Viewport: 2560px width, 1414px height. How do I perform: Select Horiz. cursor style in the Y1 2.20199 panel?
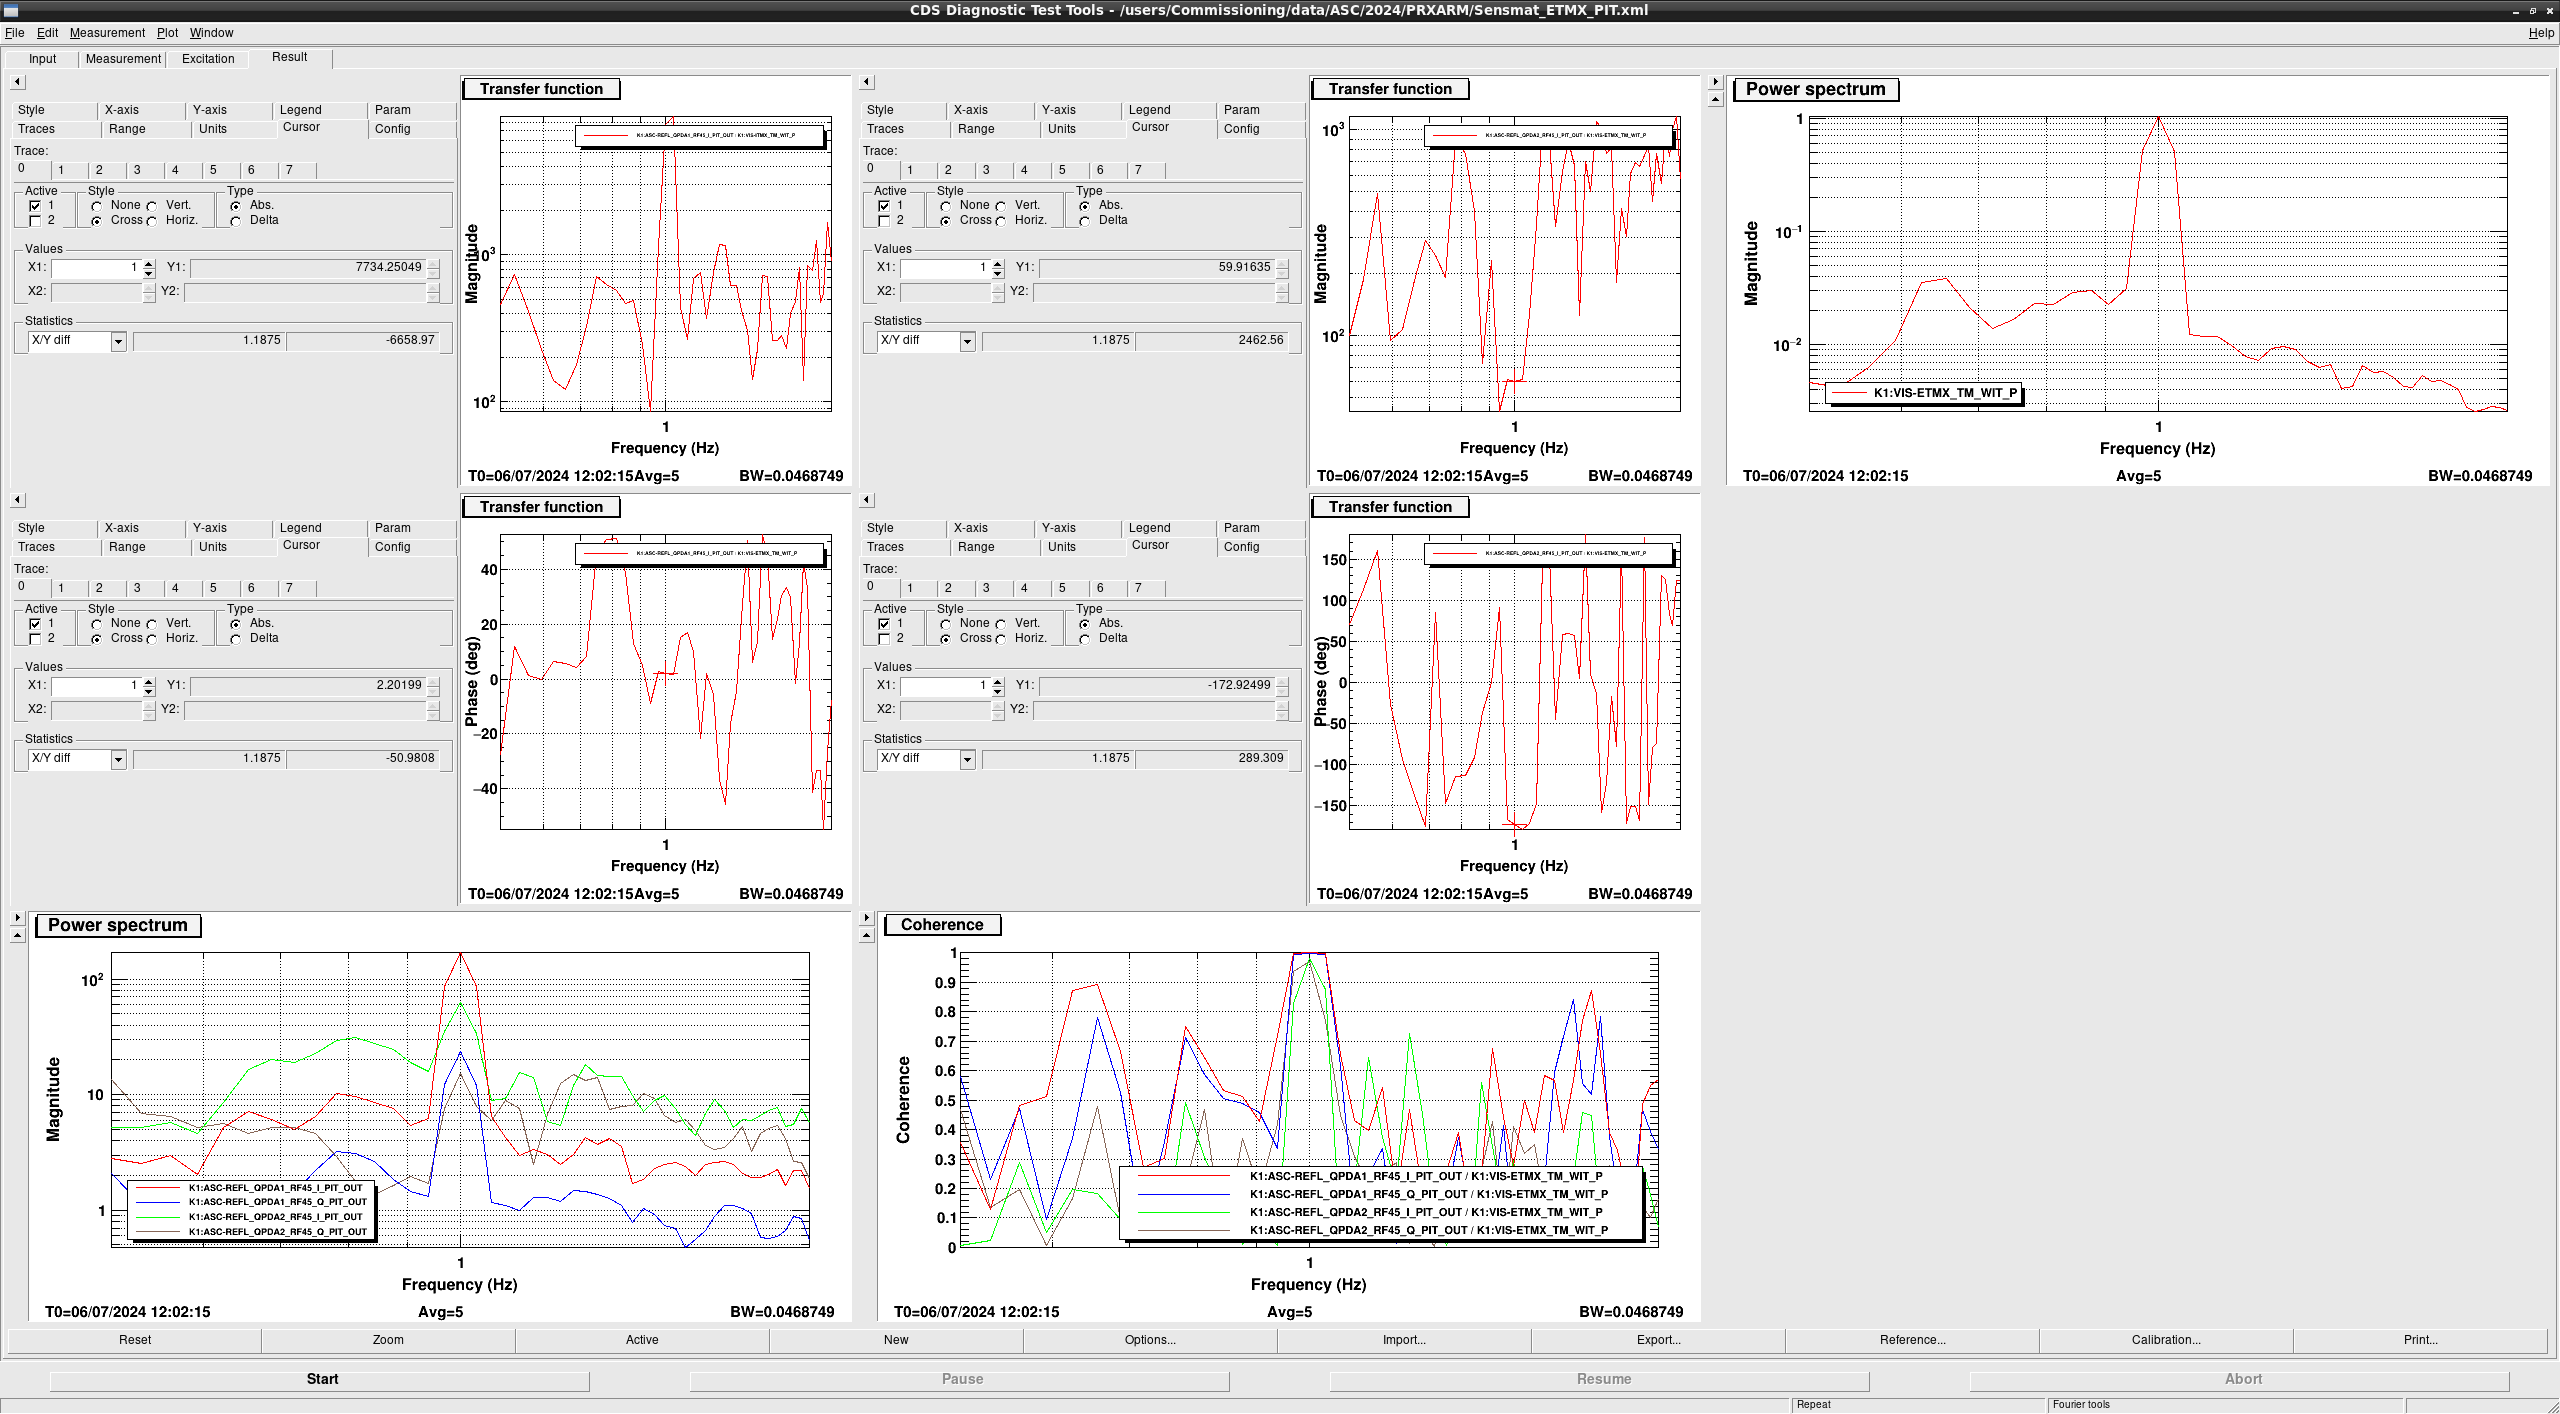(151, 639)
